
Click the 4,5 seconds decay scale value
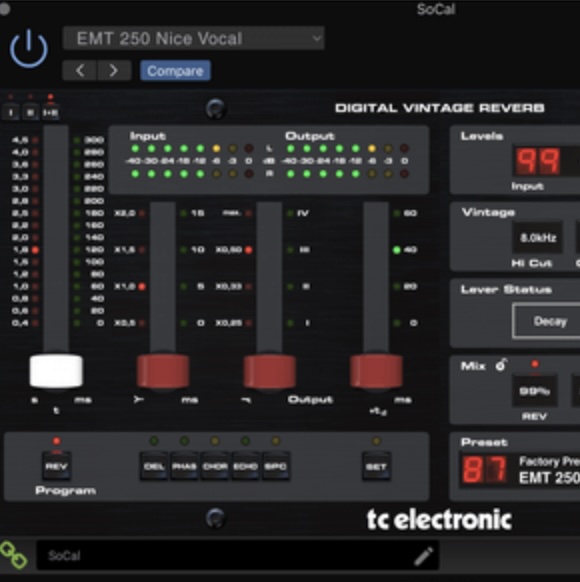pyautogui.click(x=20, y=140)
